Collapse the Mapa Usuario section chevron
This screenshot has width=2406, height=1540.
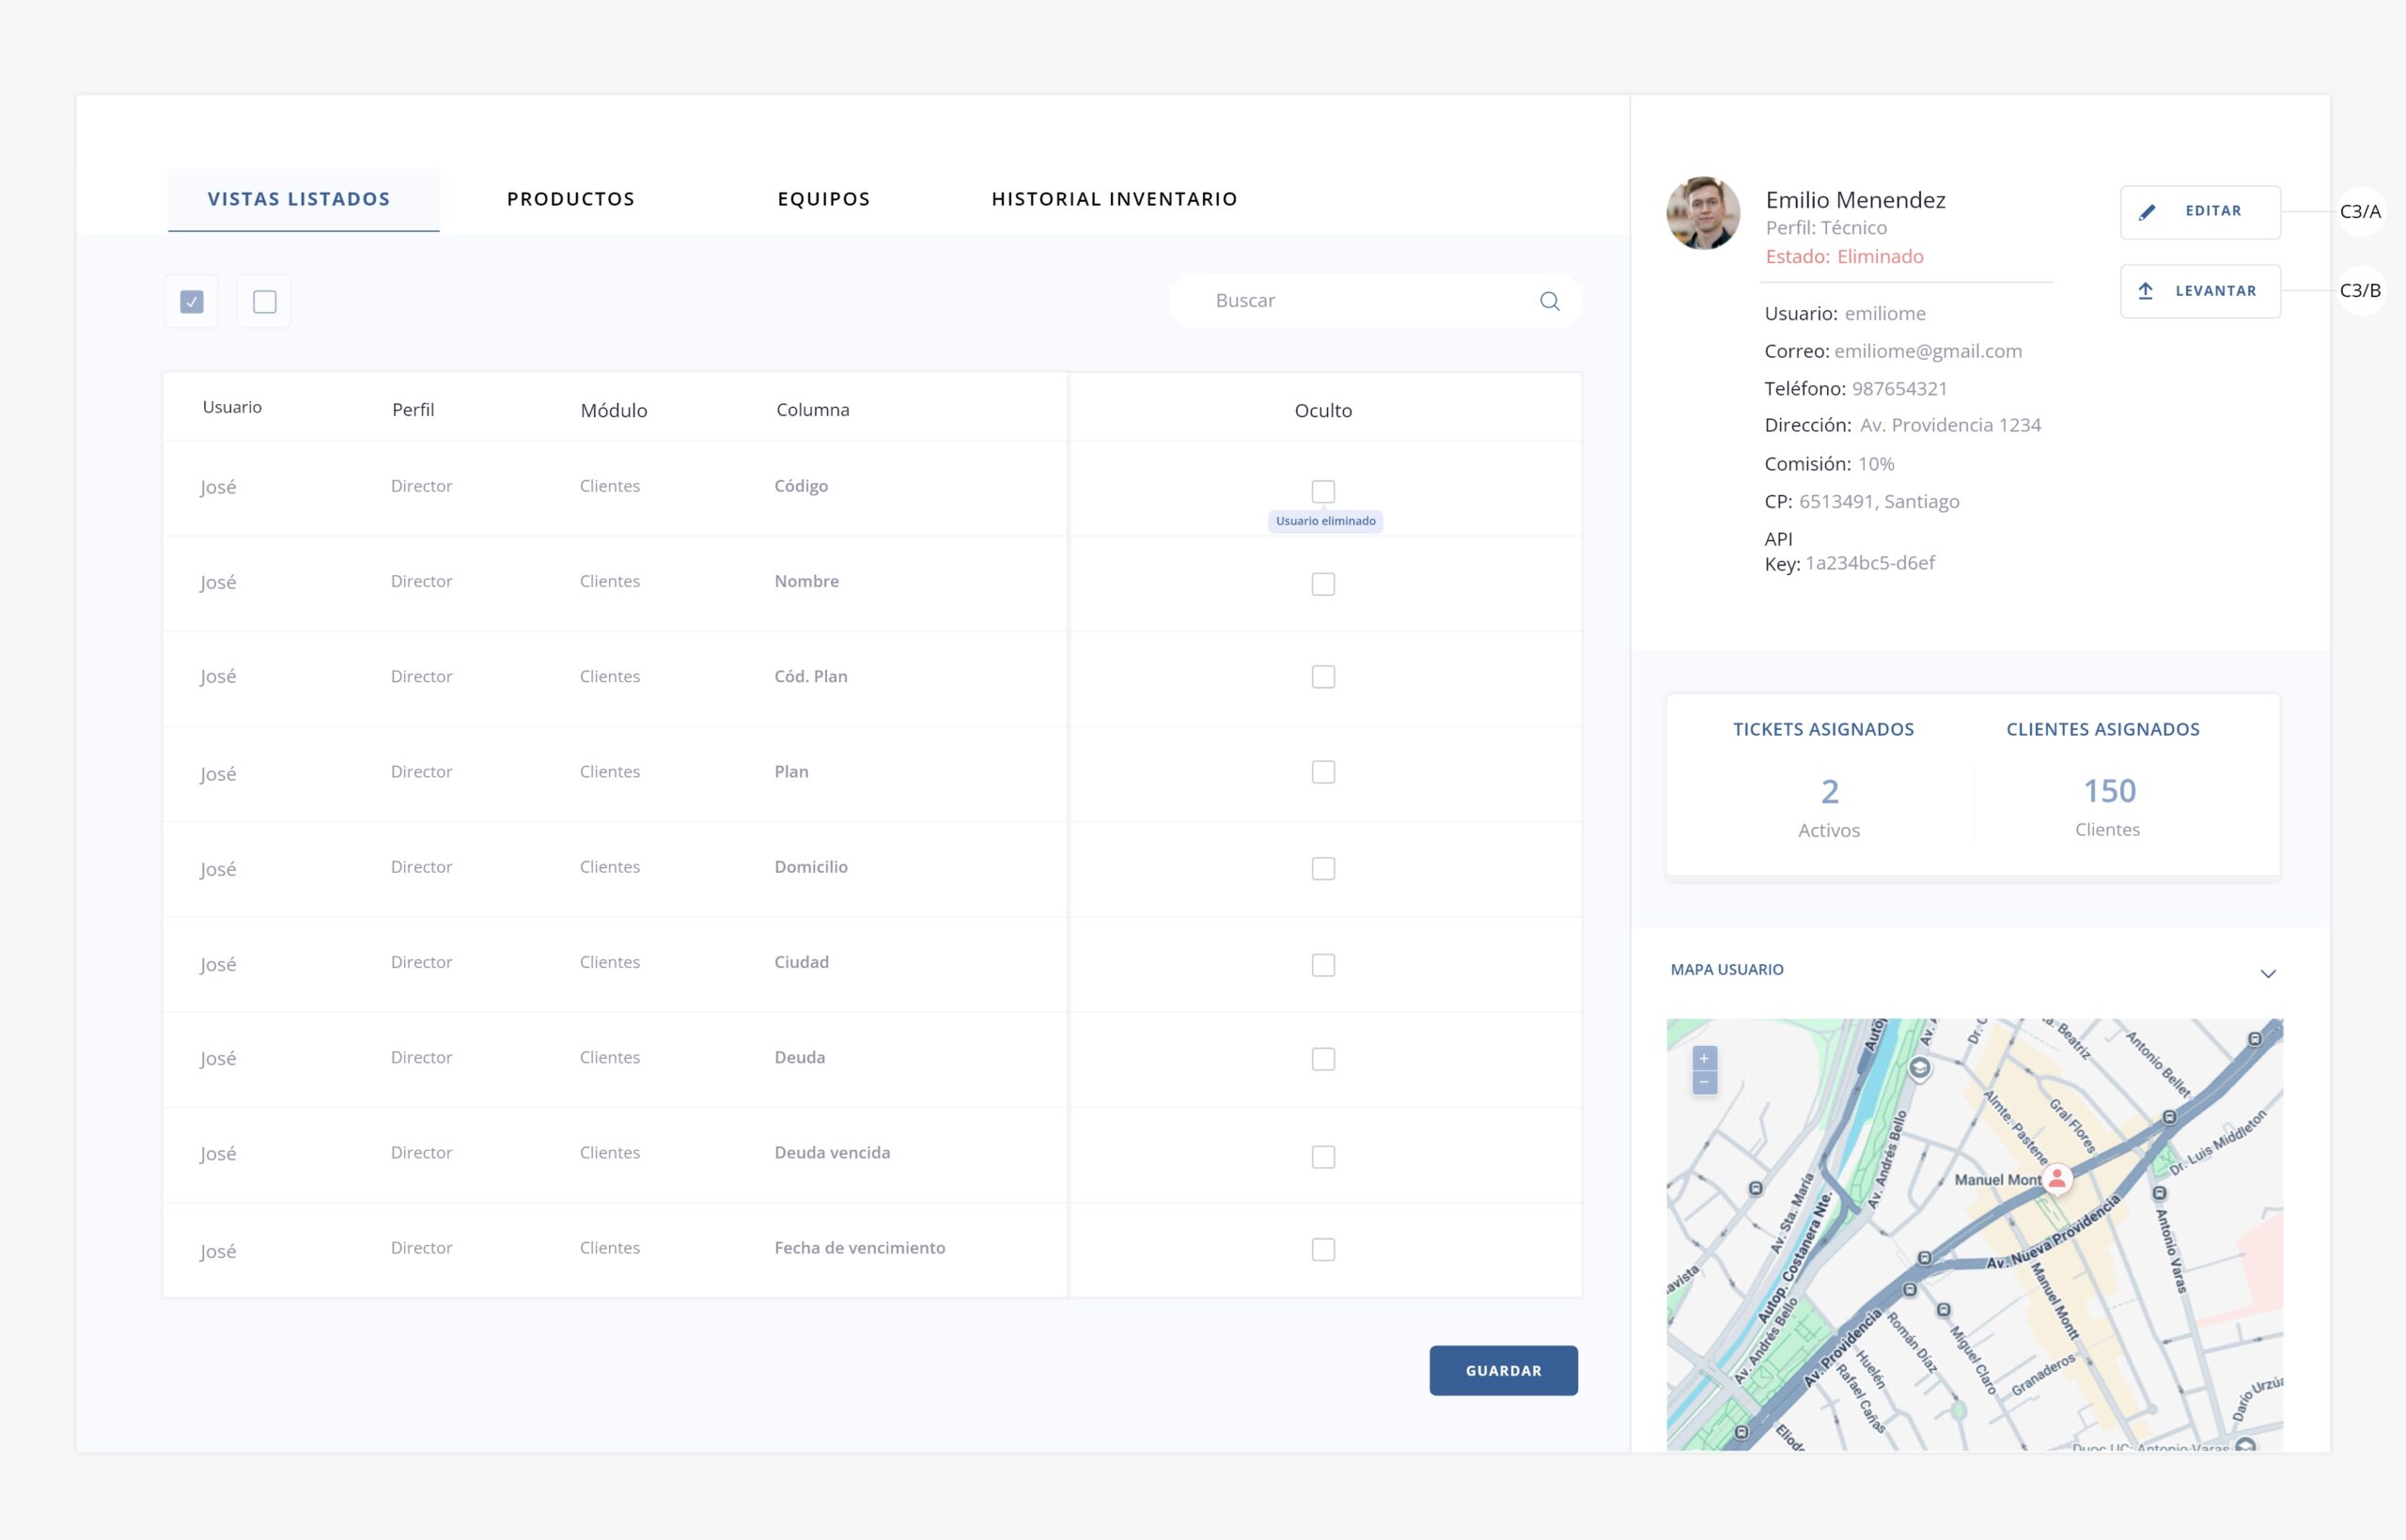tap(2267, 973)
